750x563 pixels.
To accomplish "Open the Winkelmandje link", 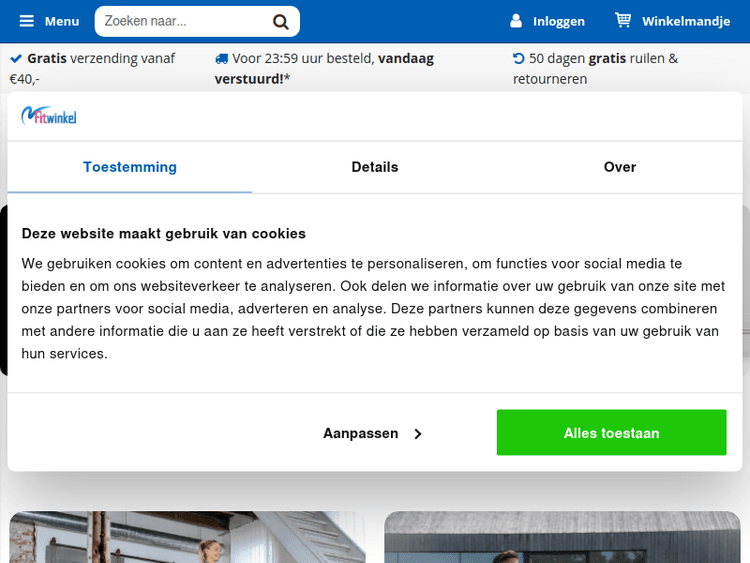I will click(686, 22).
